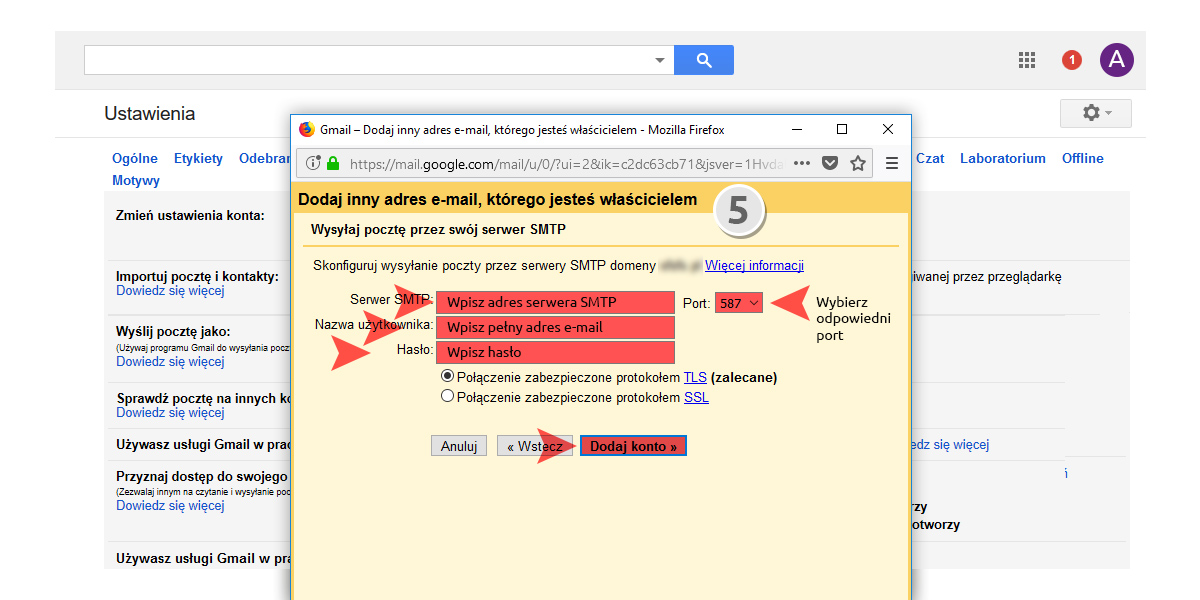
Task: Open the red notifications badge
Action: point(1072,60)
